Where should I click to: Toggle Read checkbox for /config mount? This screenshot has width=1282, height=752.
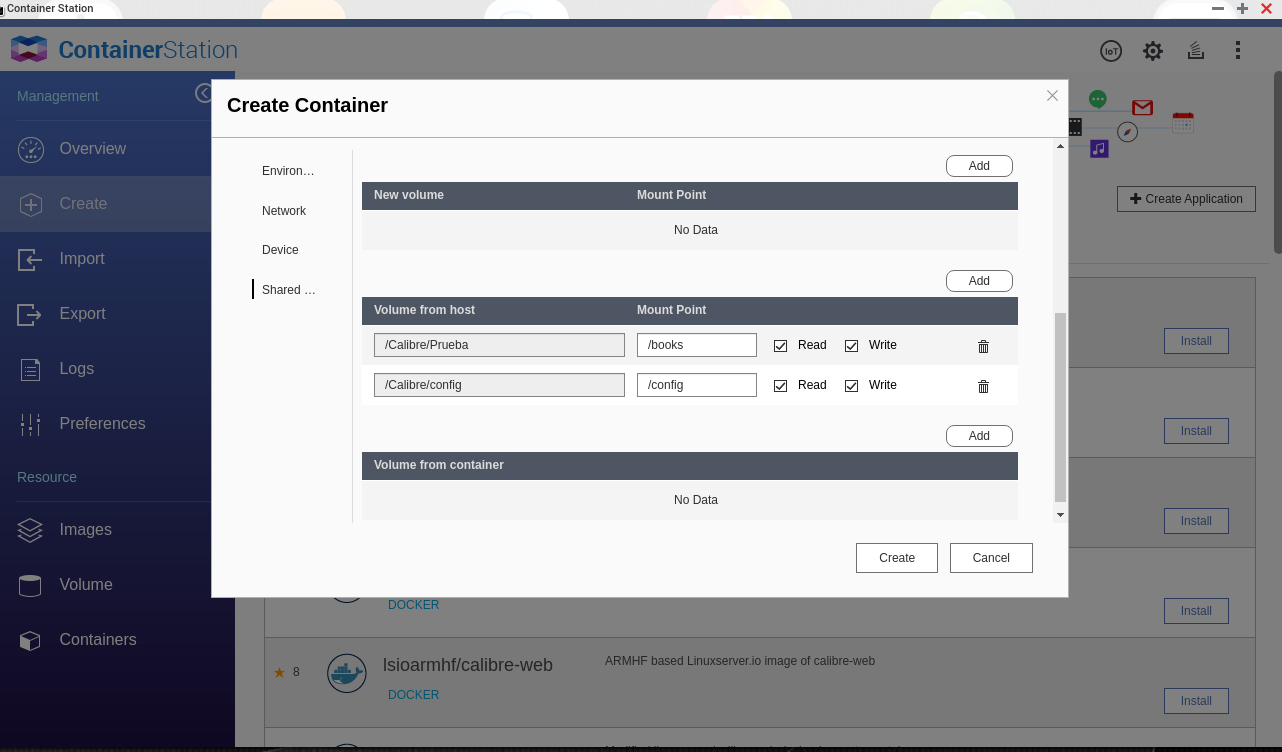coord(781,386)
